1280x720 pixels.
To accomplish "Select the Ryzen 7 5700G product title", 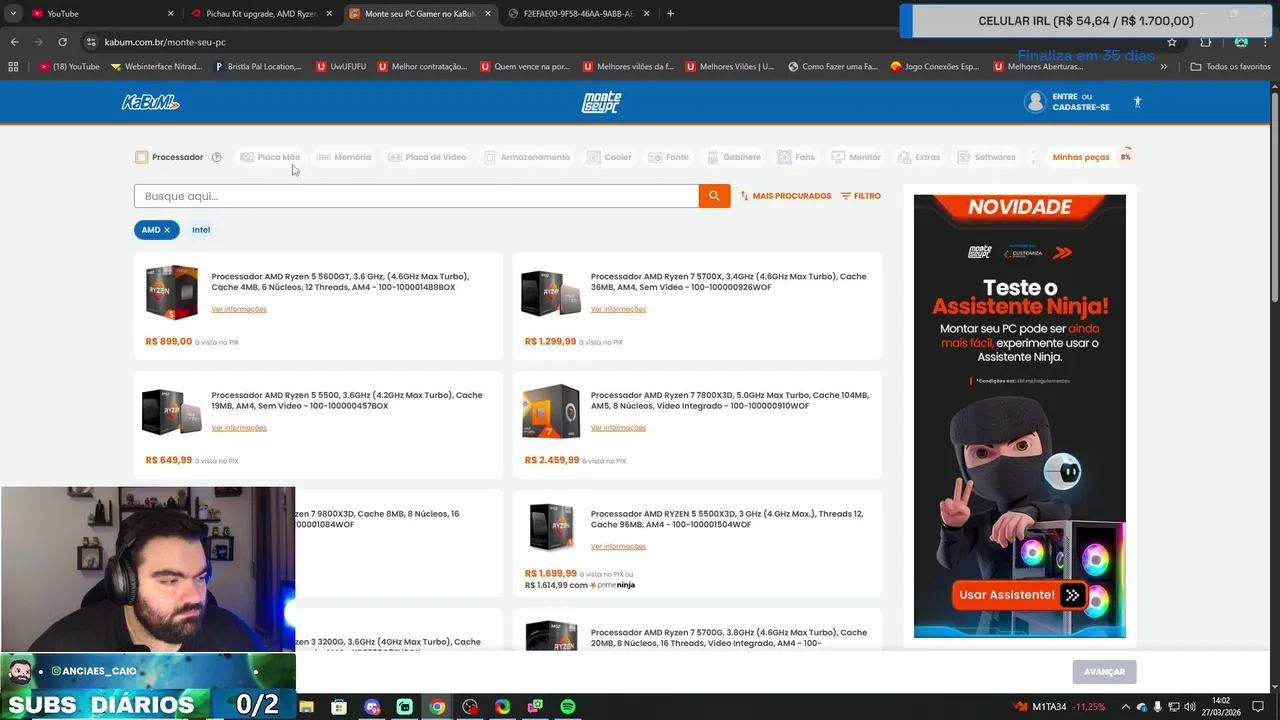I will point(729,638).
